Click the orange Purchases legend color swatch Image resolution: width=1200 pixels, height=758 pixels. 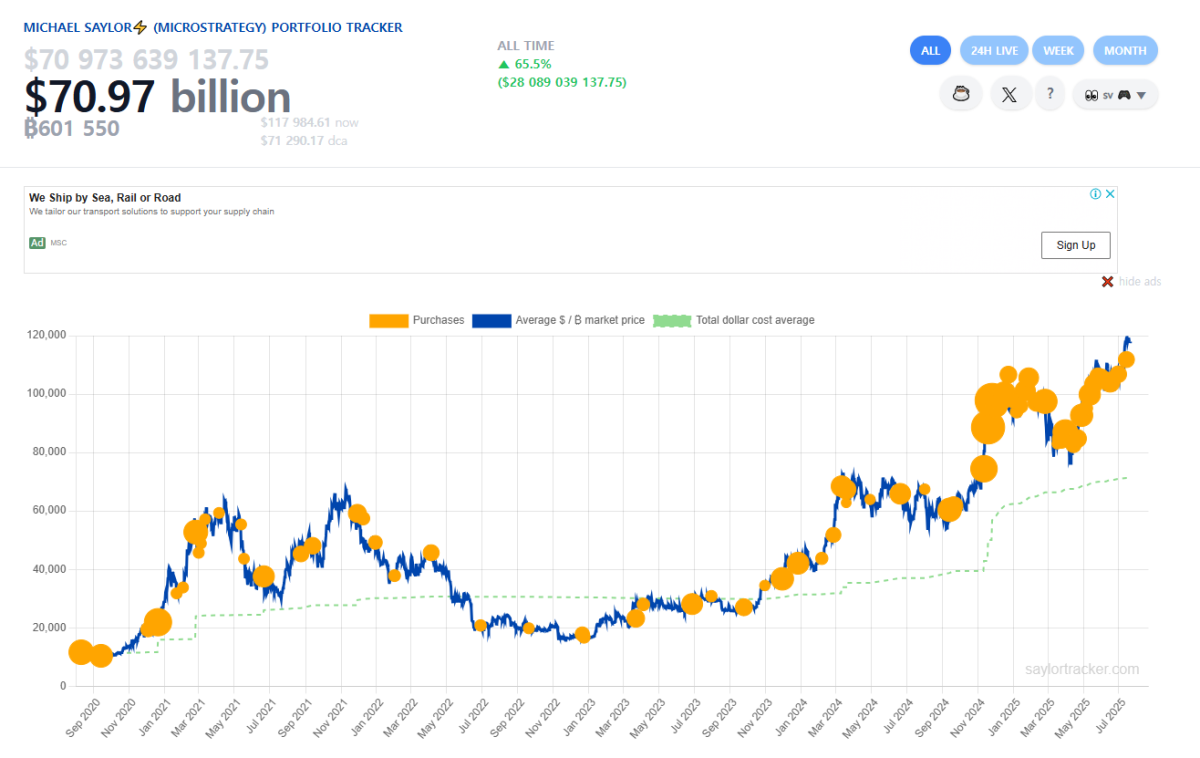coord(389,320)
